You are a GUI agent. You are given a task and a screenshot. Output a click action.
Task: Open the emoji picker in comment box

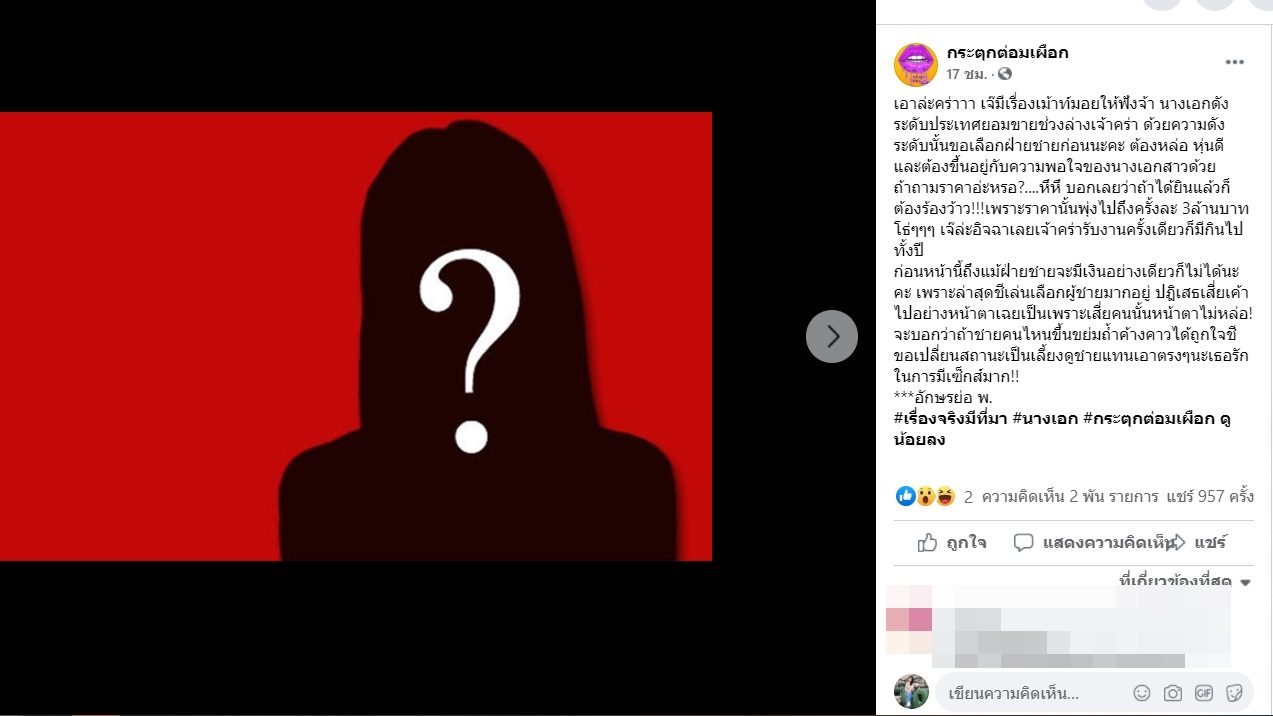[1141, 693]
